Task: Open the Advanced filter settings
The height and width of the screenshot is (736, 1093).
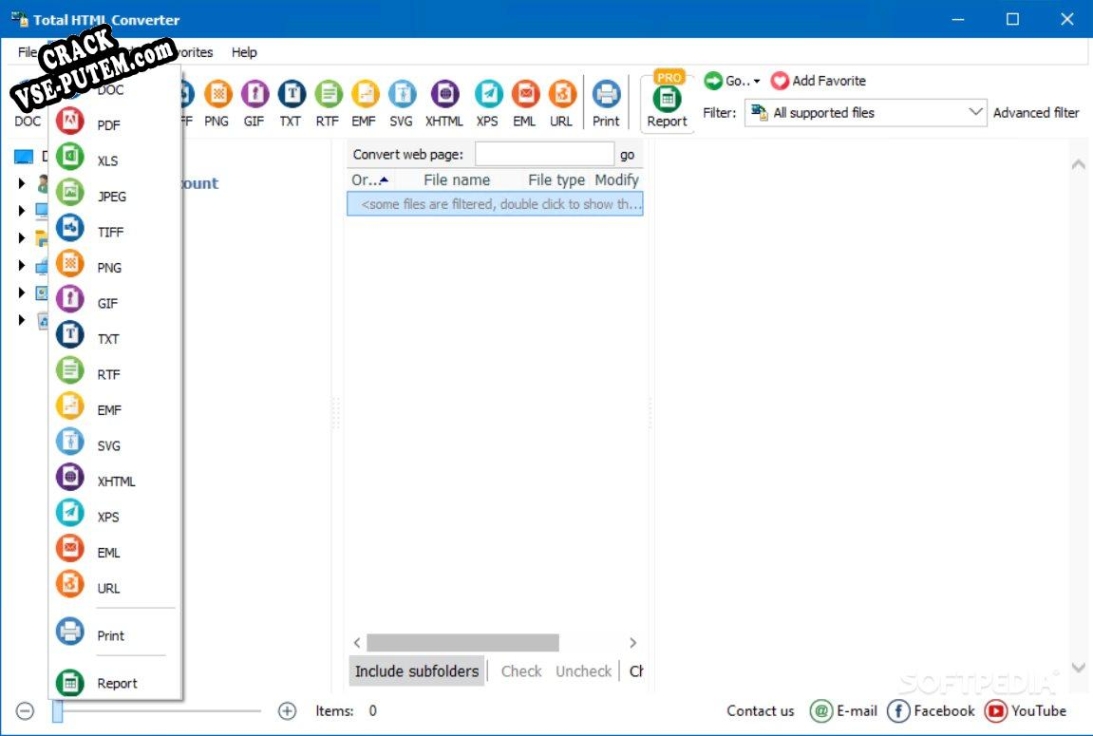Action: tap(1036, 113)
